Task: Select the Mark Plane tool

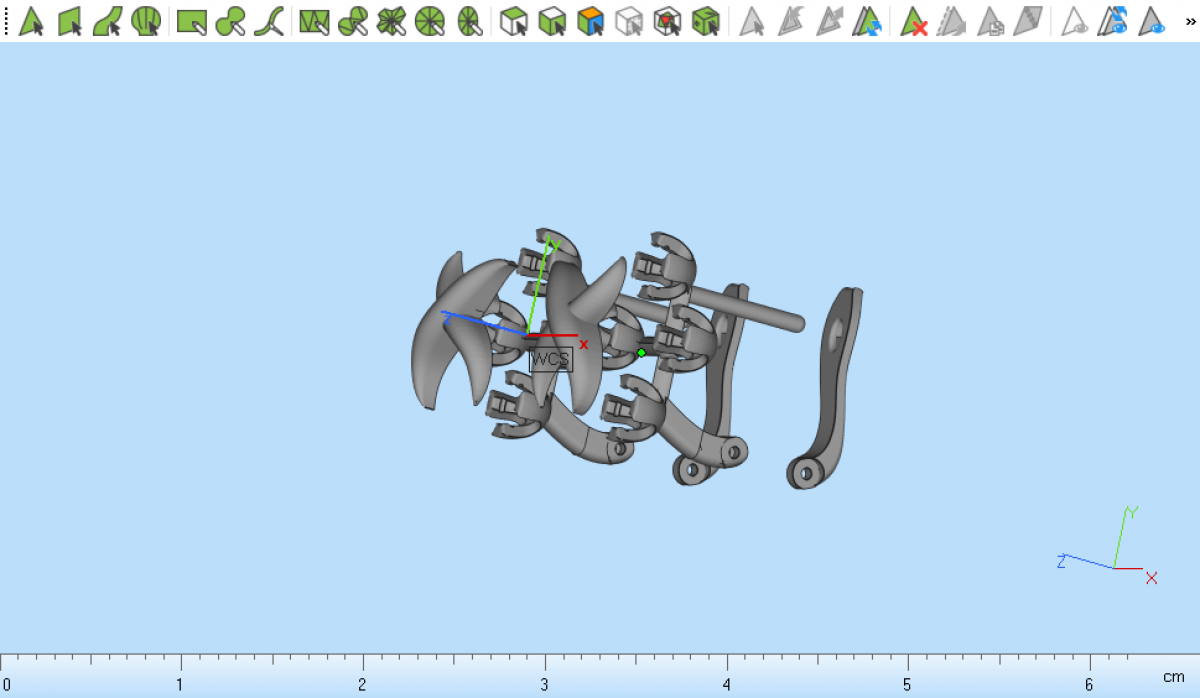Action: point(70,21)
